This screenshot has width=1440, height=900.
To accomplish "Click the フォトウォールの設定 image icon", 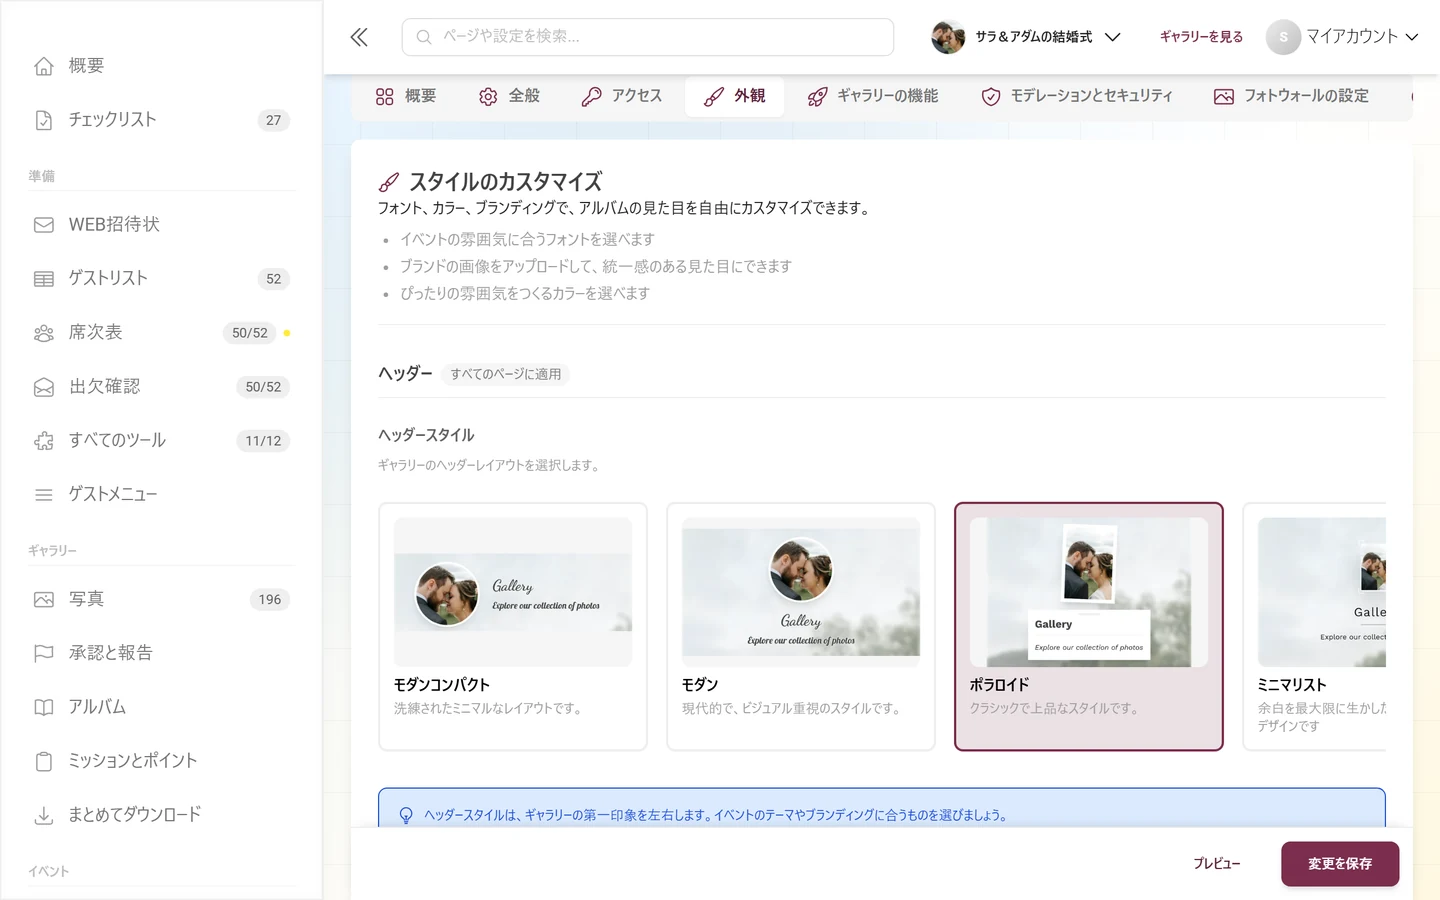I will coord(1224,97).
